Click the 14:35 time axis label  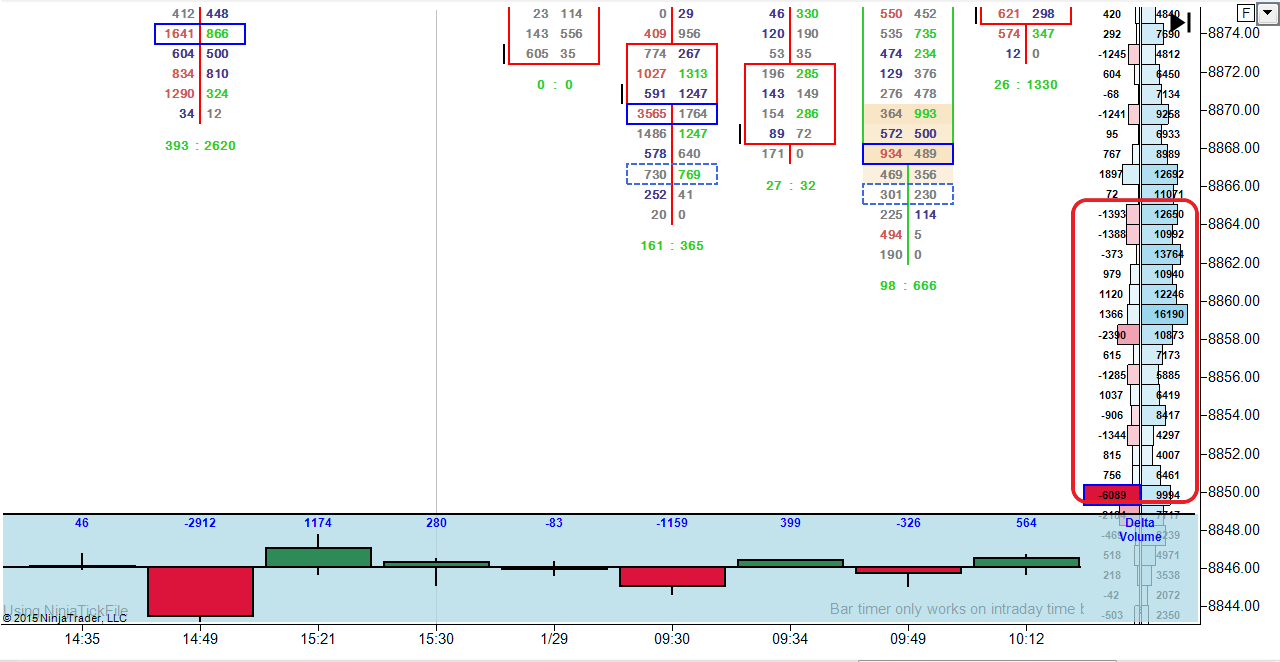pyautogui.click(x=82, y=638)
